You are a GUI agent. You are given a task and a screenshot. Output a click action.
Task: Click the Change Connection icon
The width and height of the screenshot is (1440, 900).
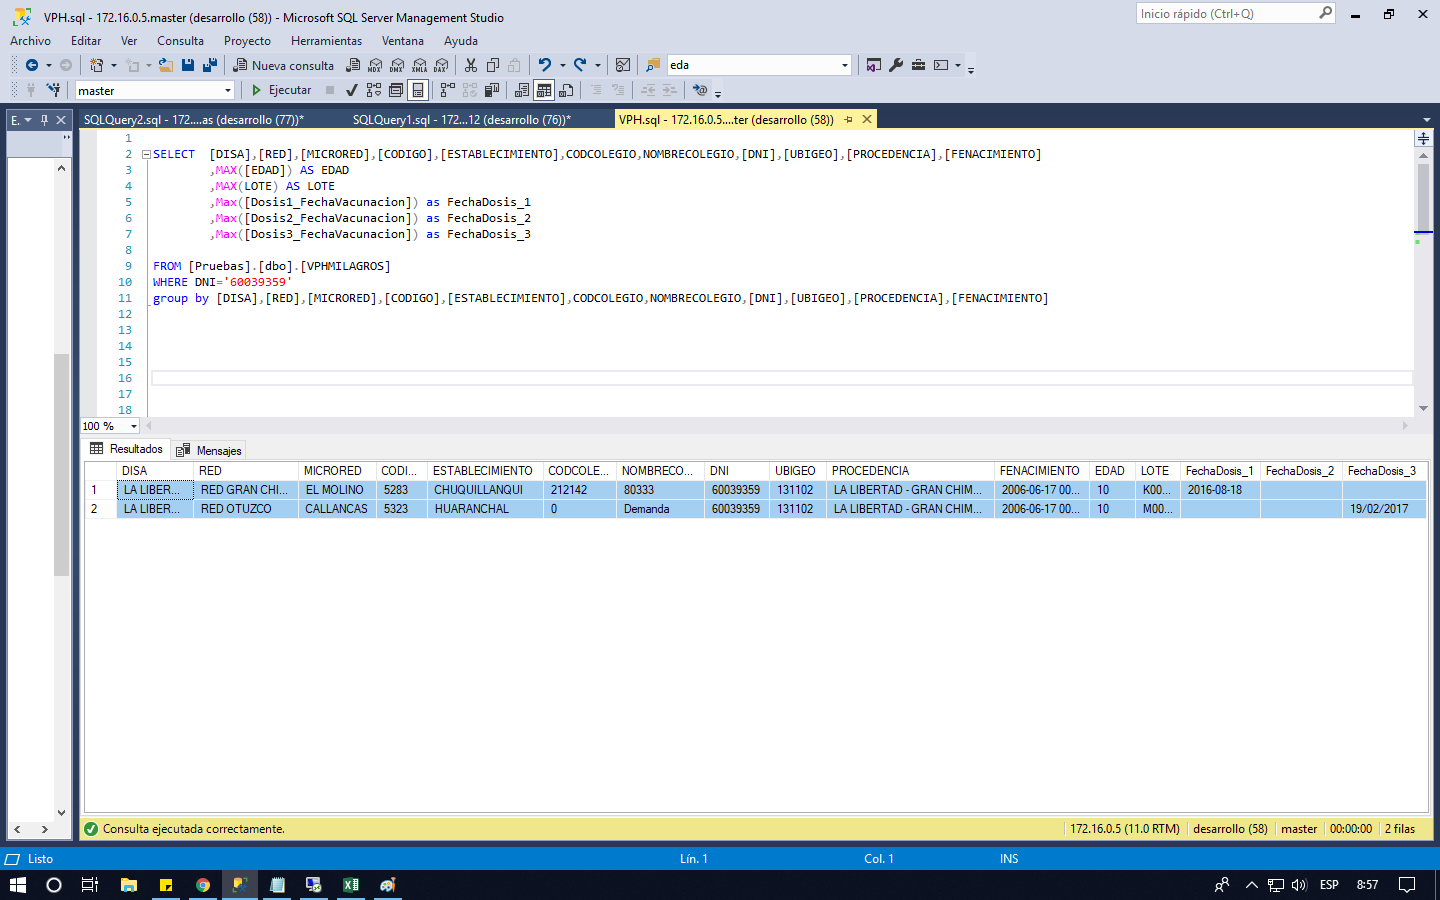click(x=53, y=90)
